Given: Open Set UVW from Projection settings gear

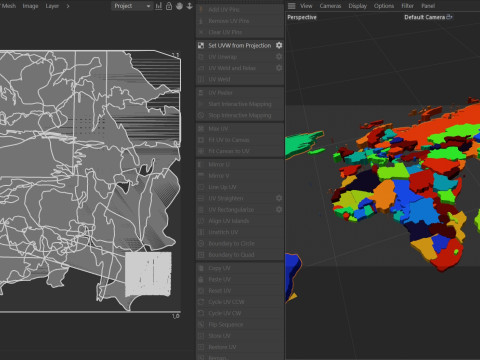Looking at the screenshot, I should (x=279, y=45).
